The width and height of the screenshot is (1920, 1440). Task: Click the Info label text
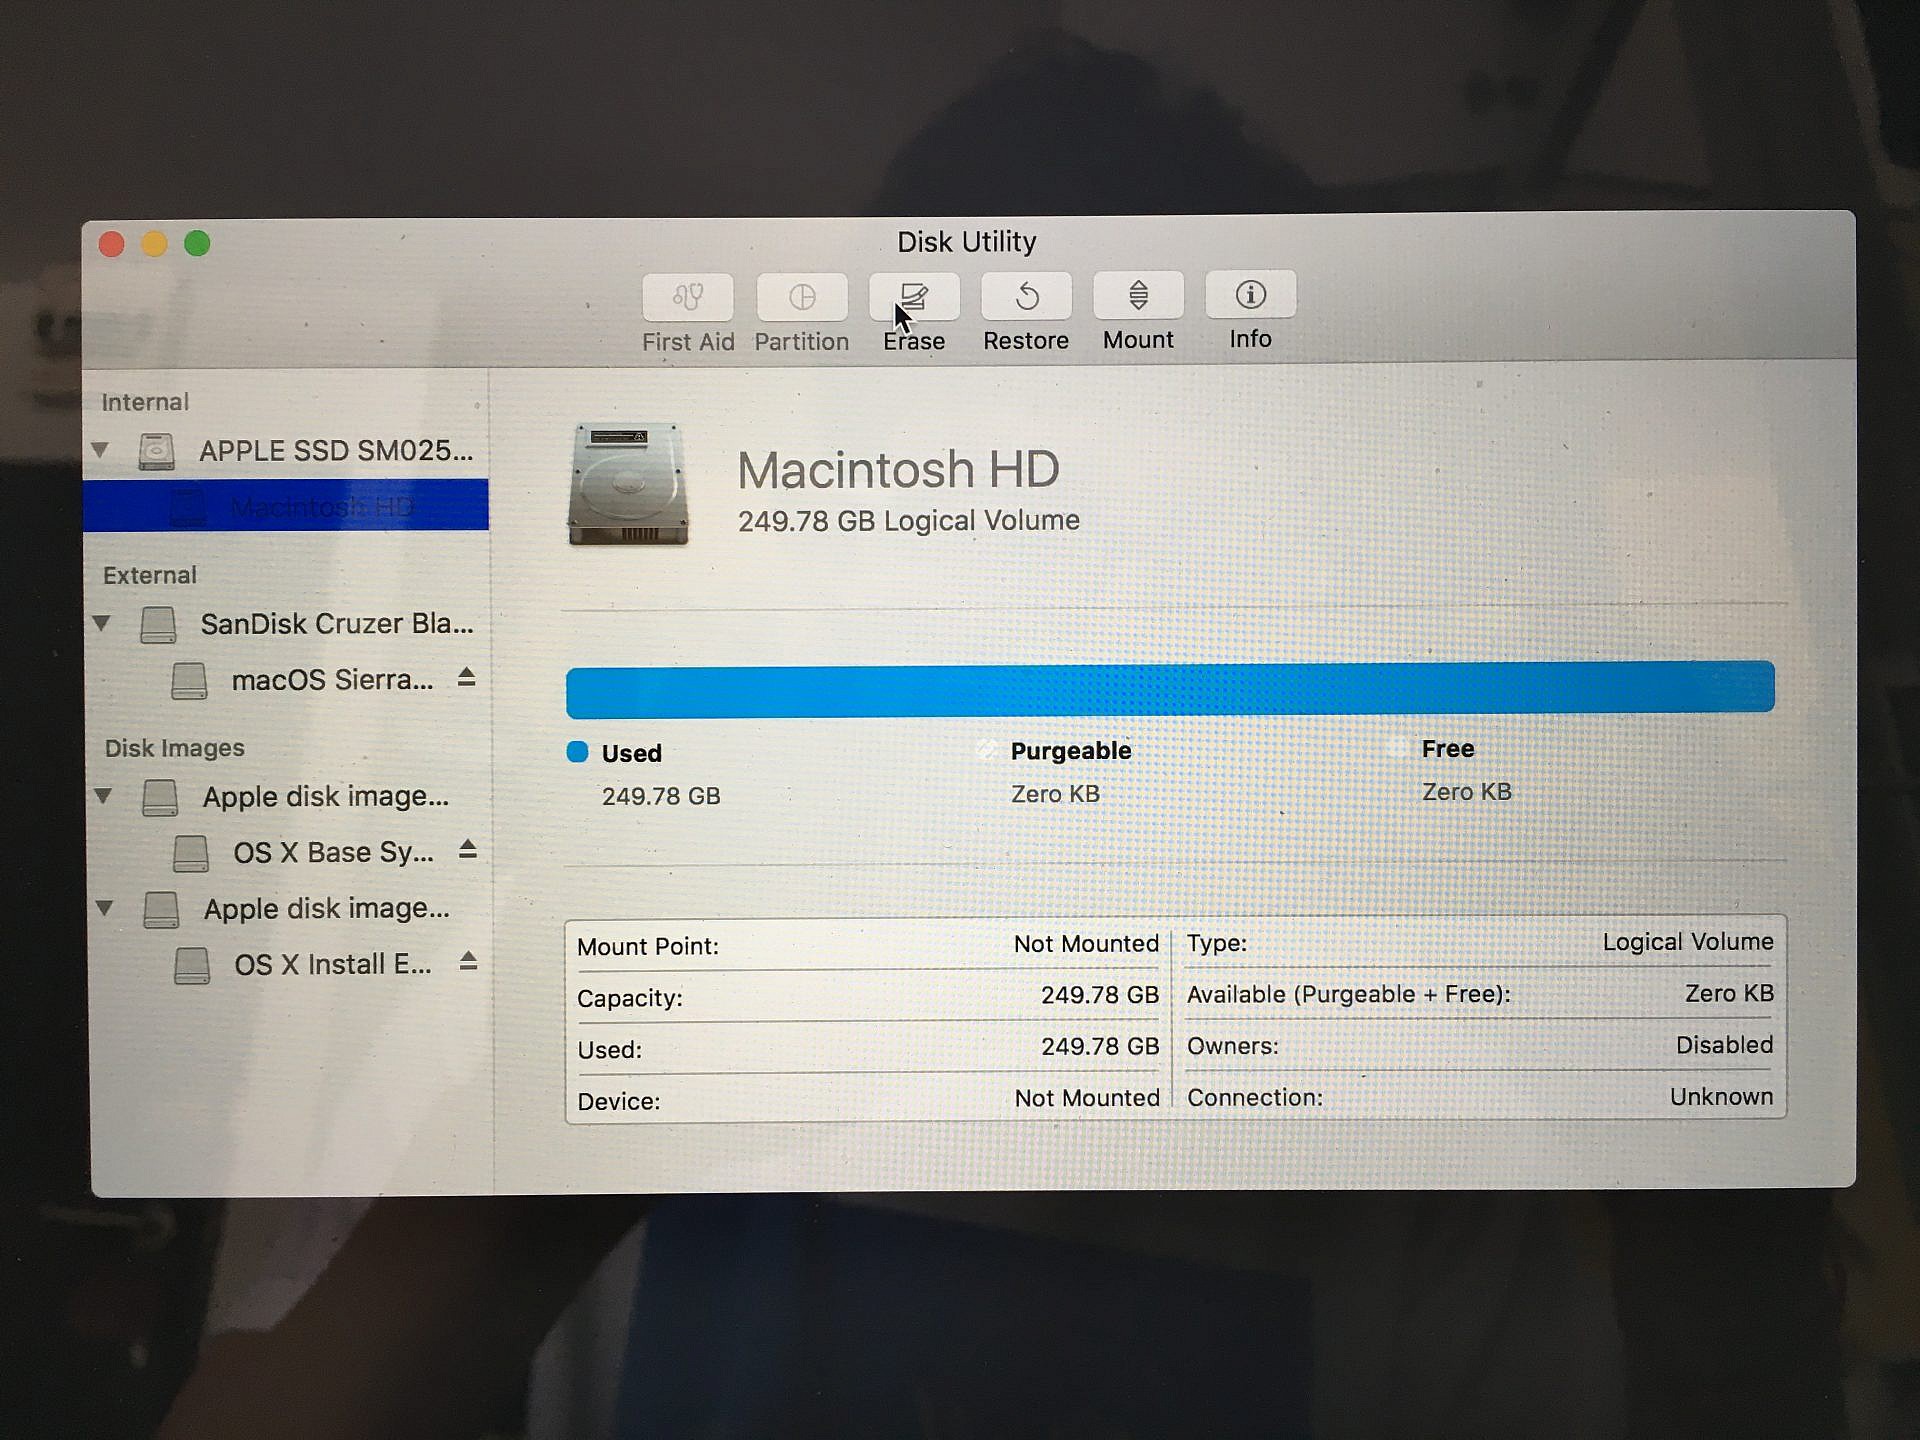point(1250,339)
